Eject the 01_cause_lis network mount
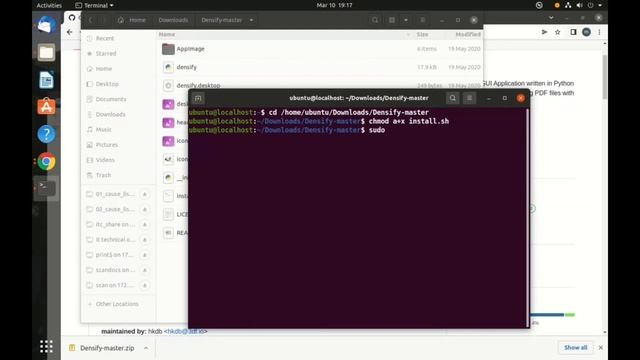 tap(144, 194)
